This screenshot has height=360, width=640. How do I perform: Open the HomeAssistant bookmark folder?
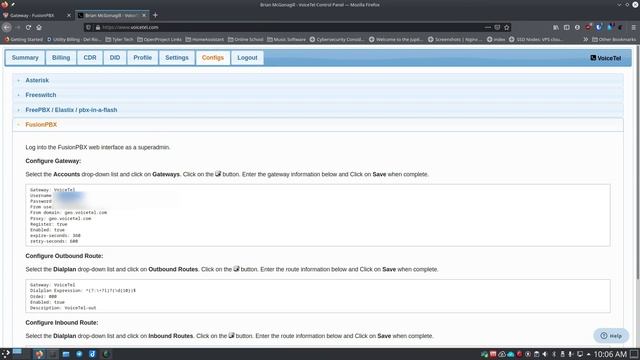tap(204, 39)
